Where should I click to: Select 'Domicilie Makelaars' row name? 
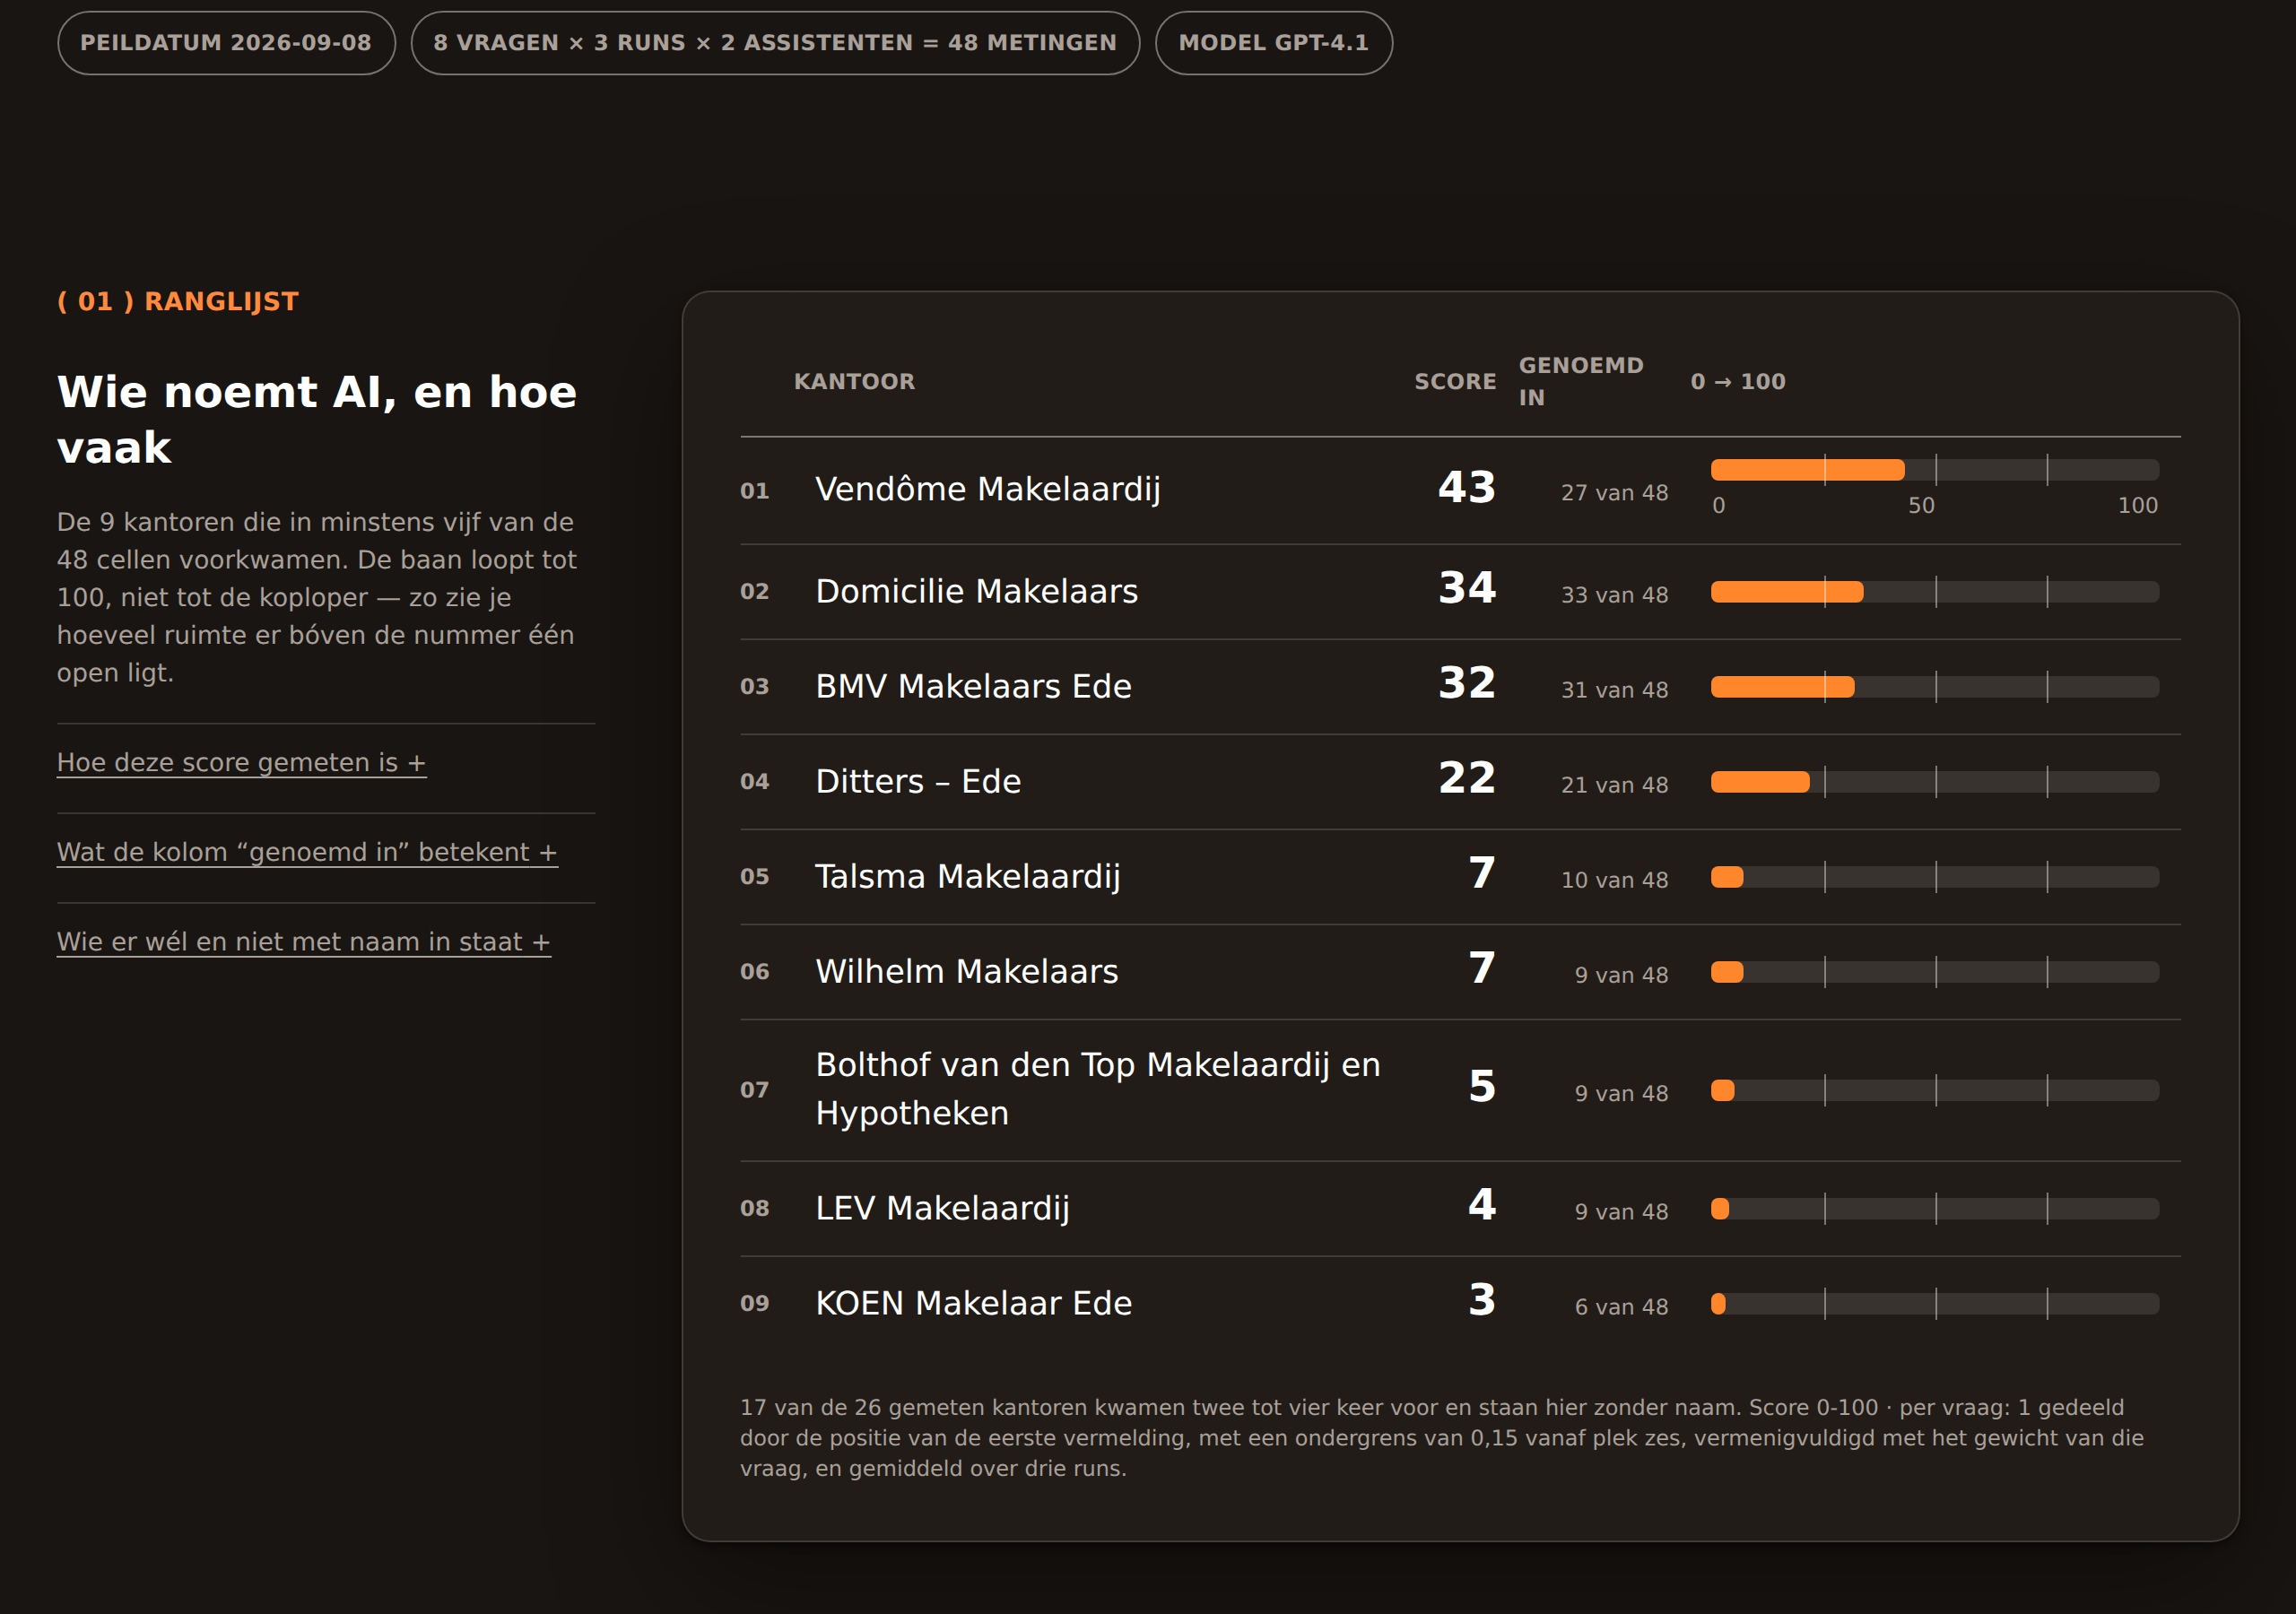tap(977, 591)
